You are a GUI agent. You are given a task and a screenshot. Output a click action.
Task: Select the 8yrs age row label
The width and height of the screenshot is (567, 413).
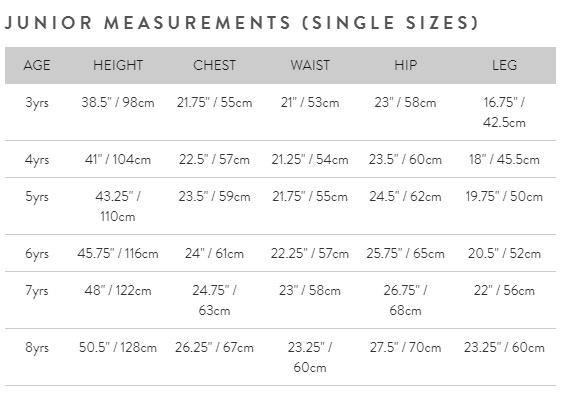[37, 348]
